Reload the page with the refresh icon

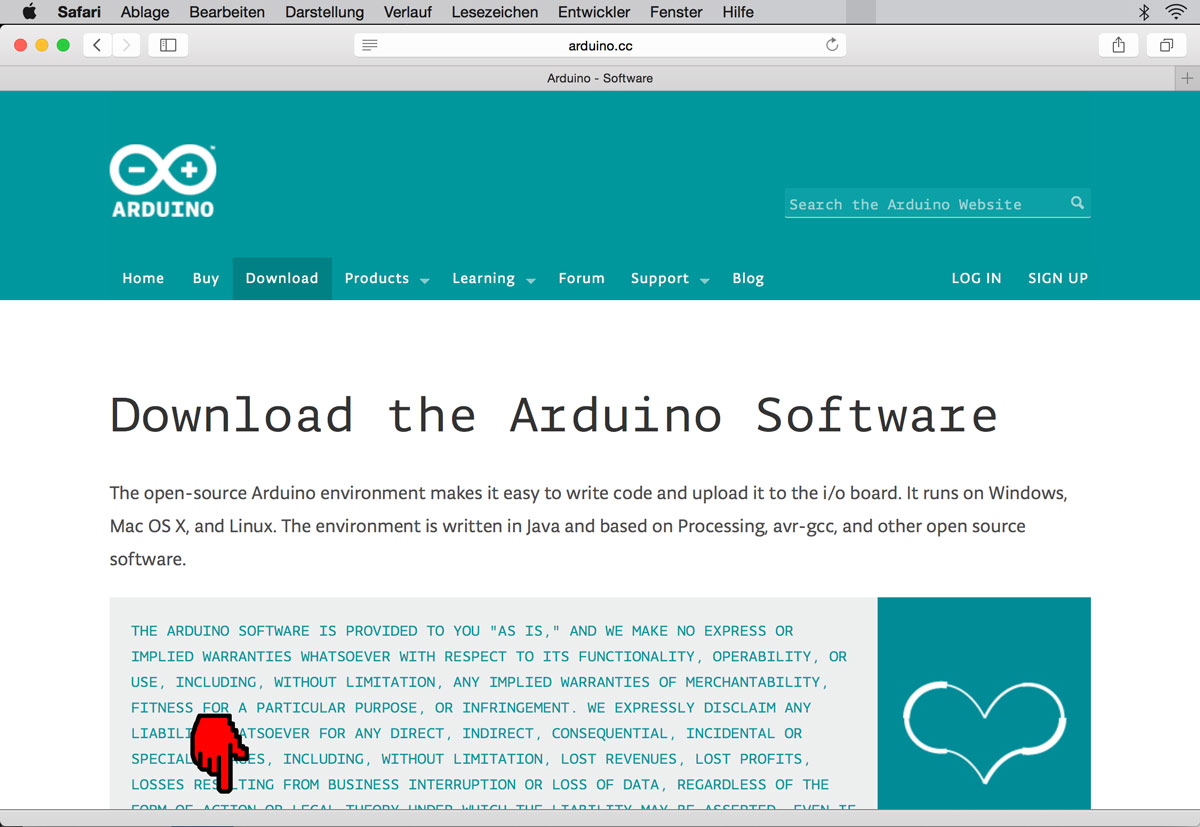831,45
